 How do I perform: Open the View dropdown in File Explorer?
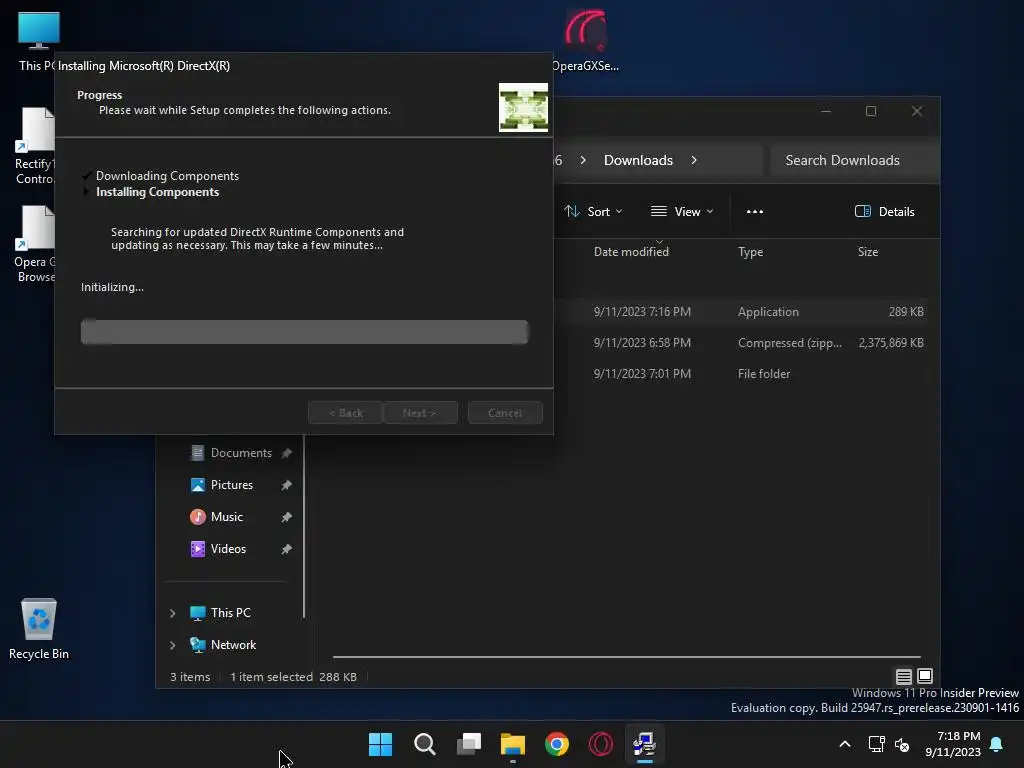(x=682, y=212)
